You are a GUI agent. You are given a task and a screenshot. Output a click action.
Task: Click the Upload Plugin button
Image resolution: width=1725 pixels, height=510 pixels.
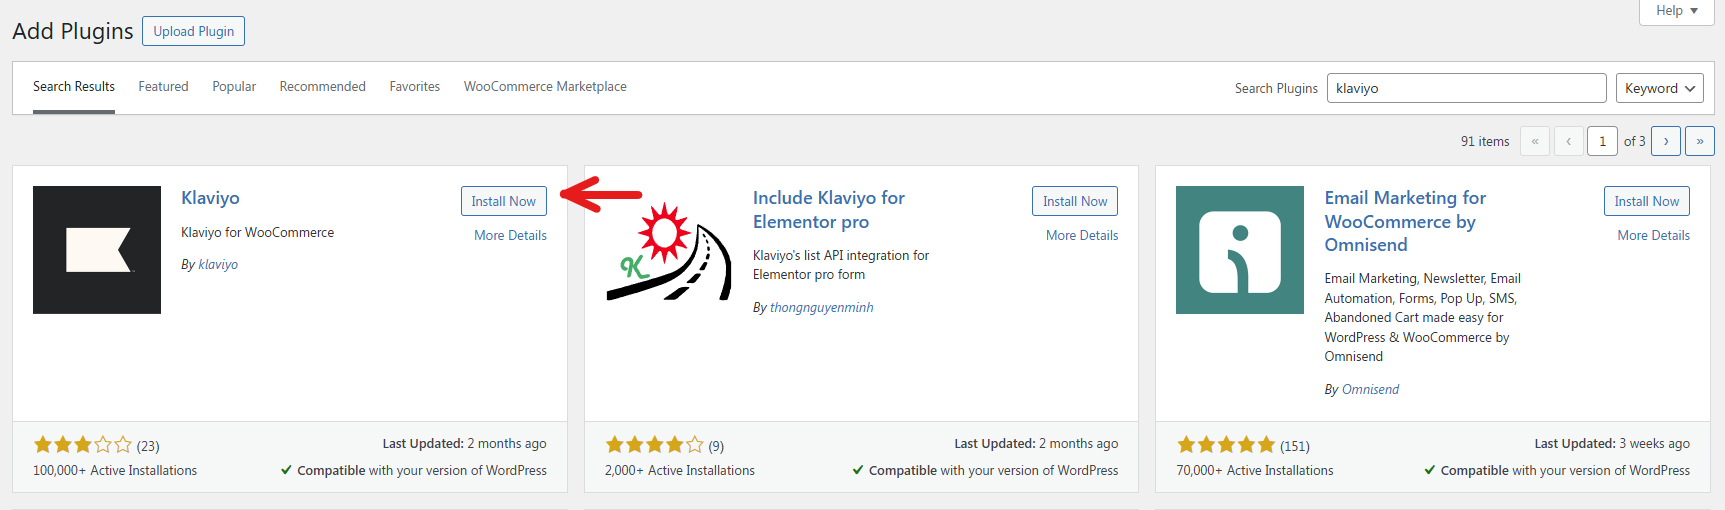(x=193, y=31)
